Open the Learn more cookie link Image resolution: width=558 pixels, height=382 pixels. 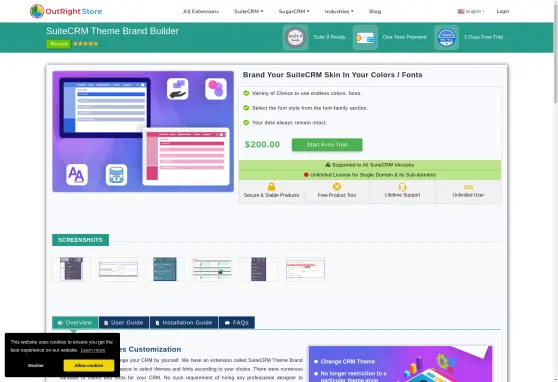coord(93,350)
